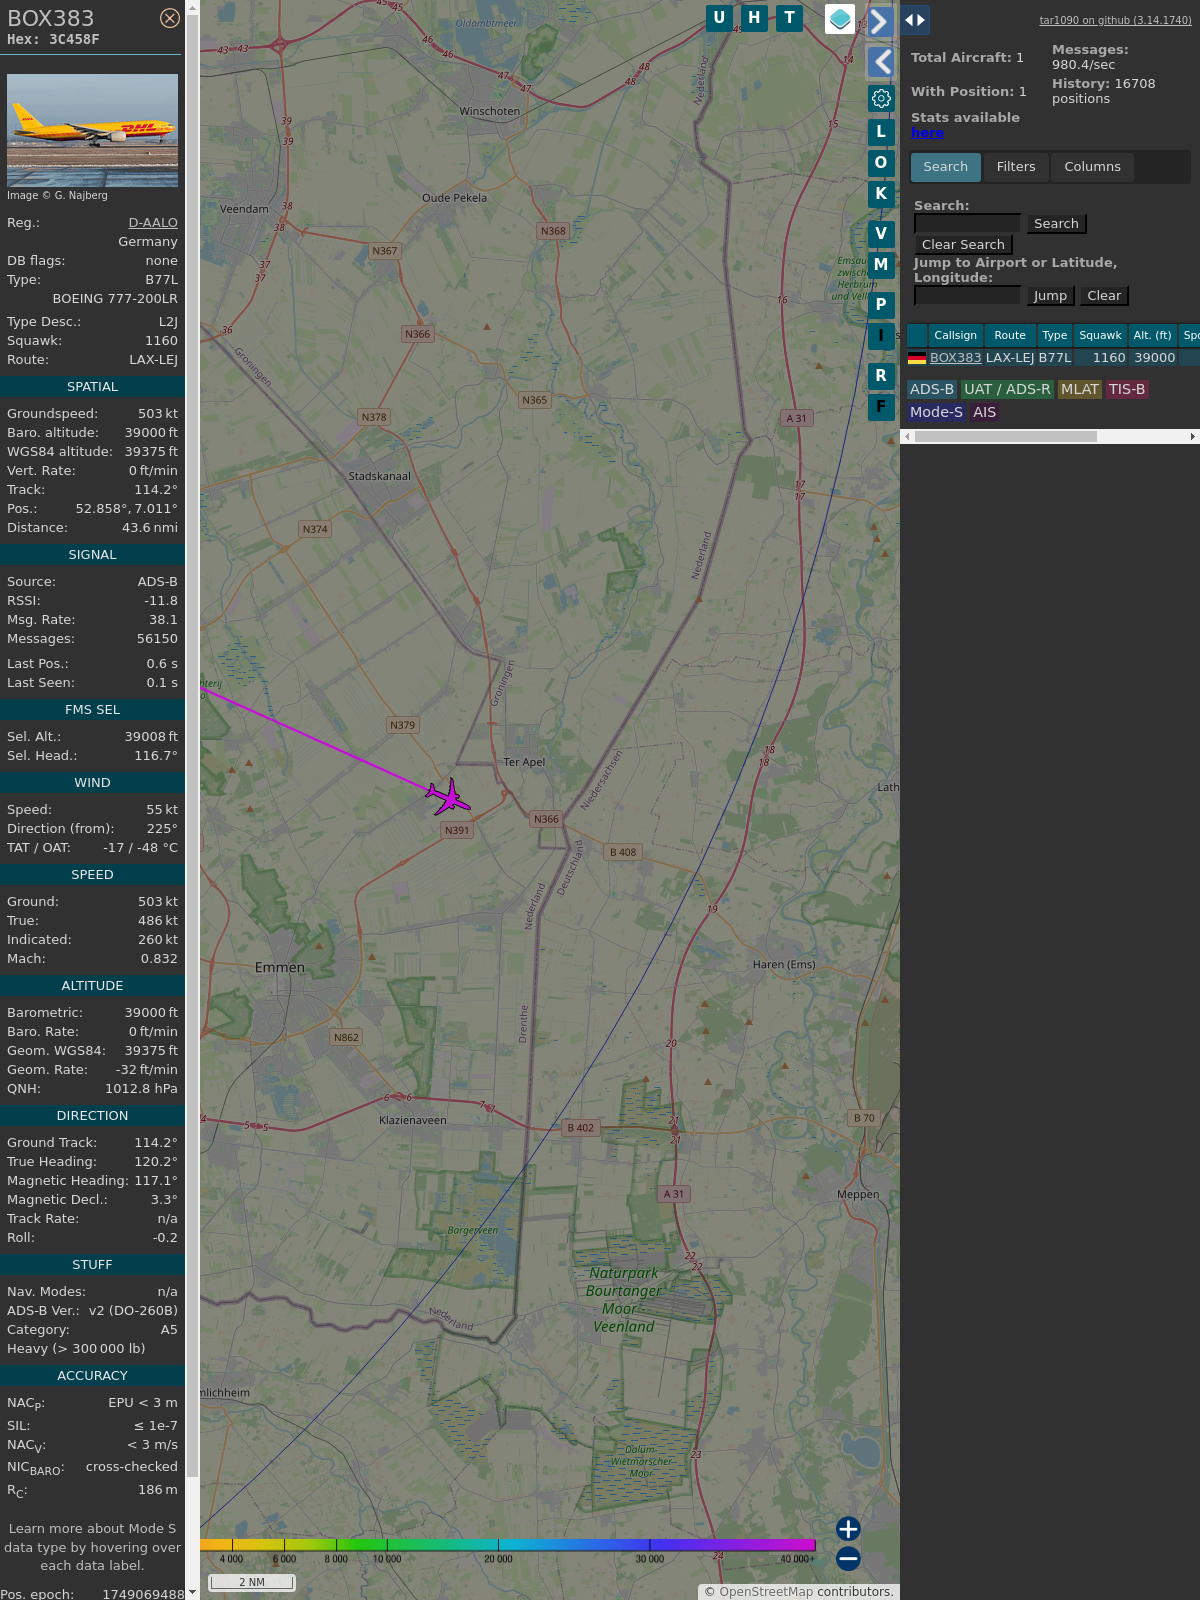This screenshot has width=1200, height=1600.
Task: Click the Jump button
Action: pyautogui.click(x=1050, y=296)
